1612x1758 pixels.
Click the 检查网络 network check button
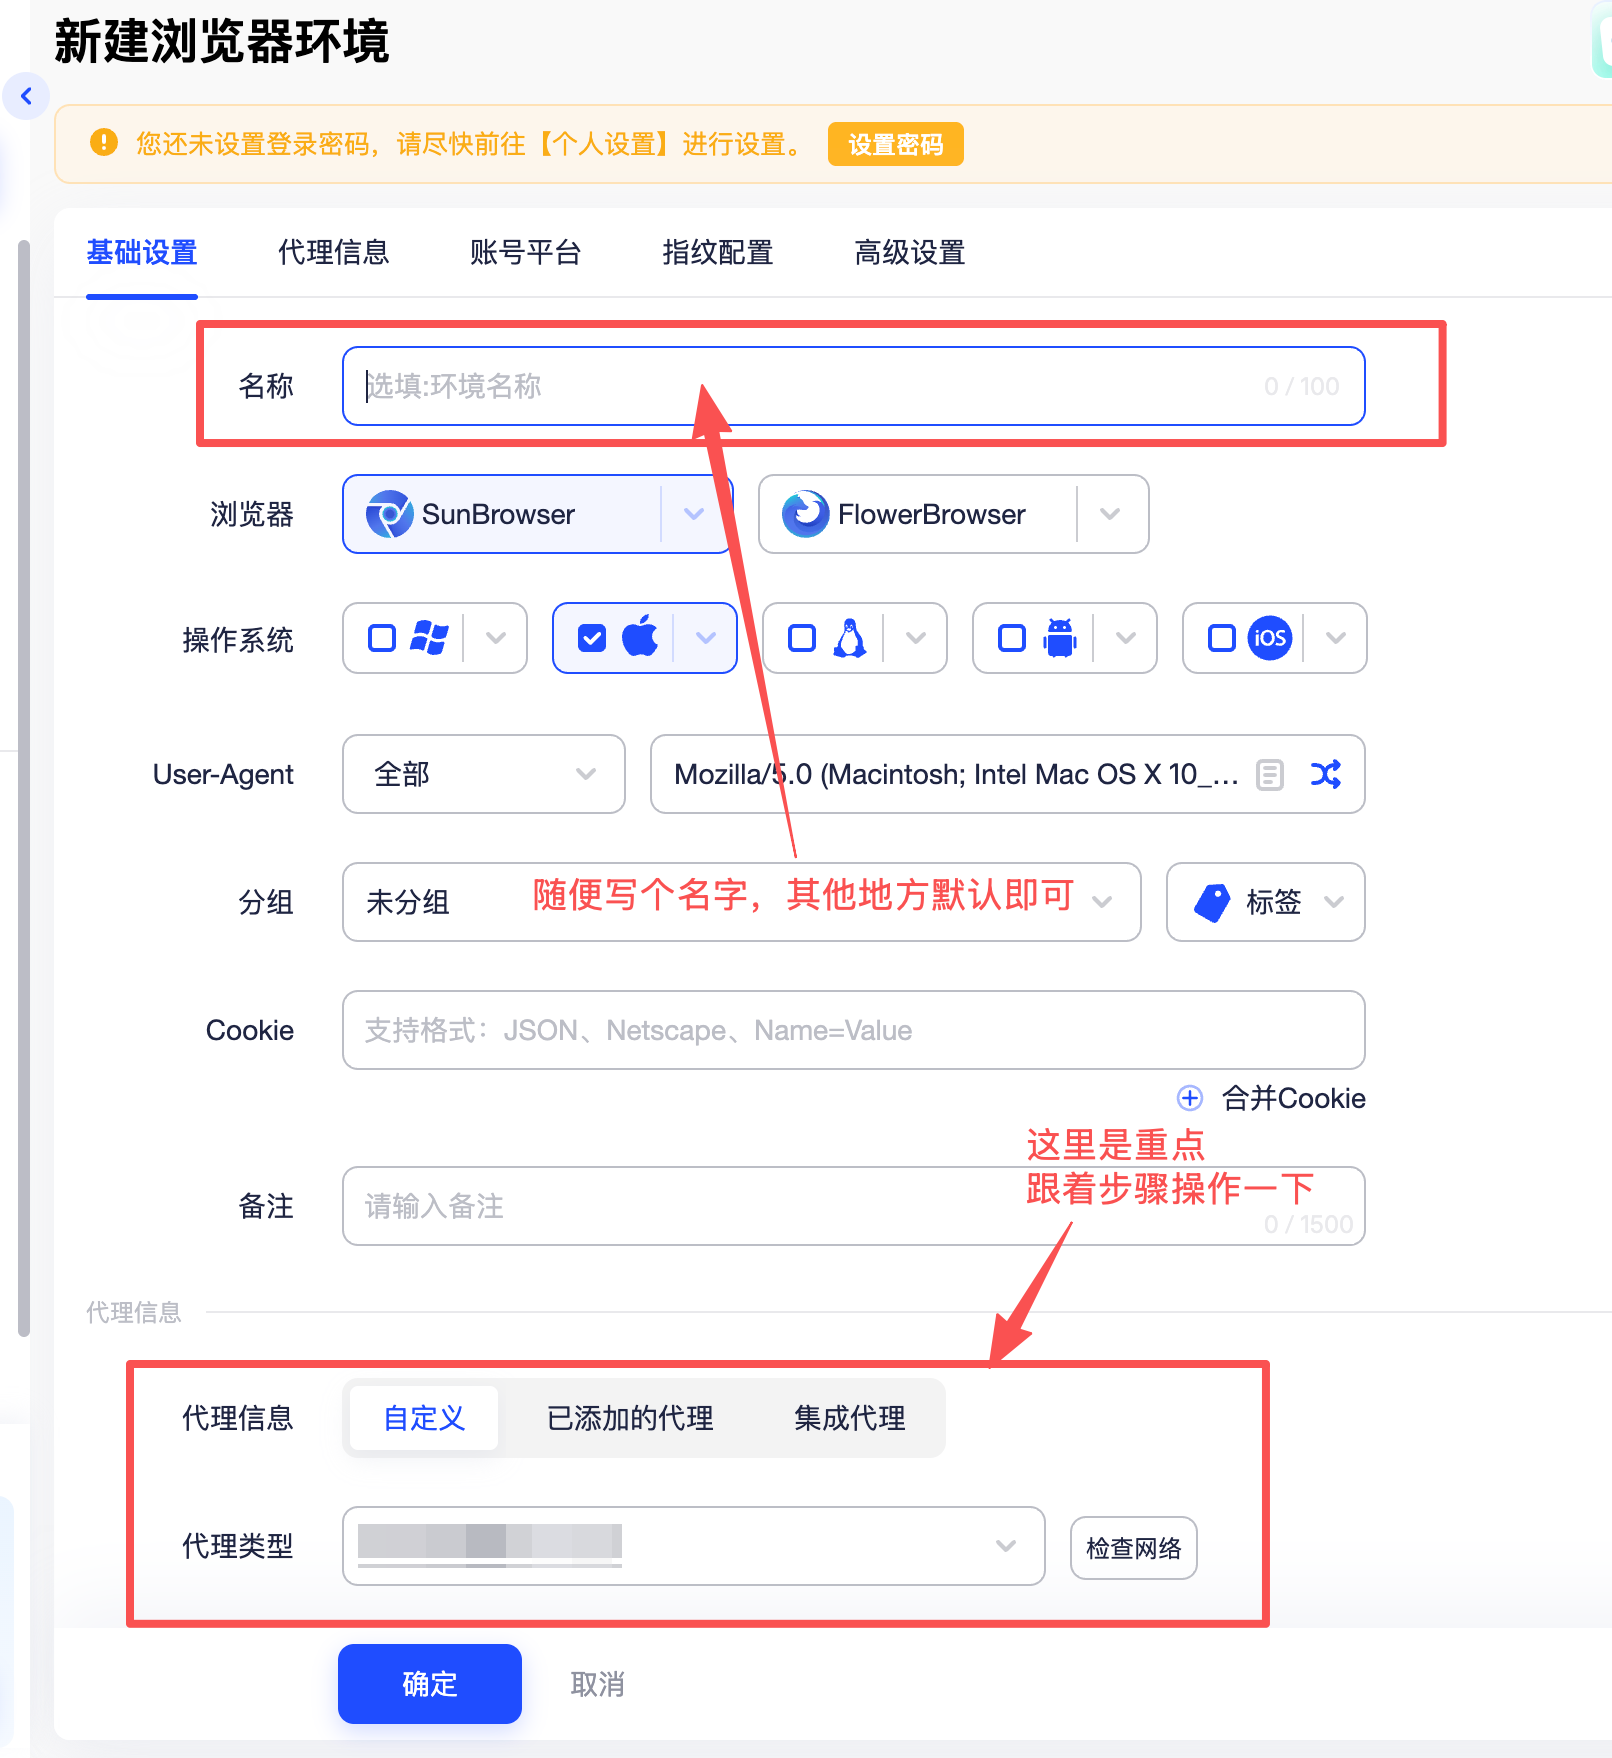[x=1133, y=1547]
